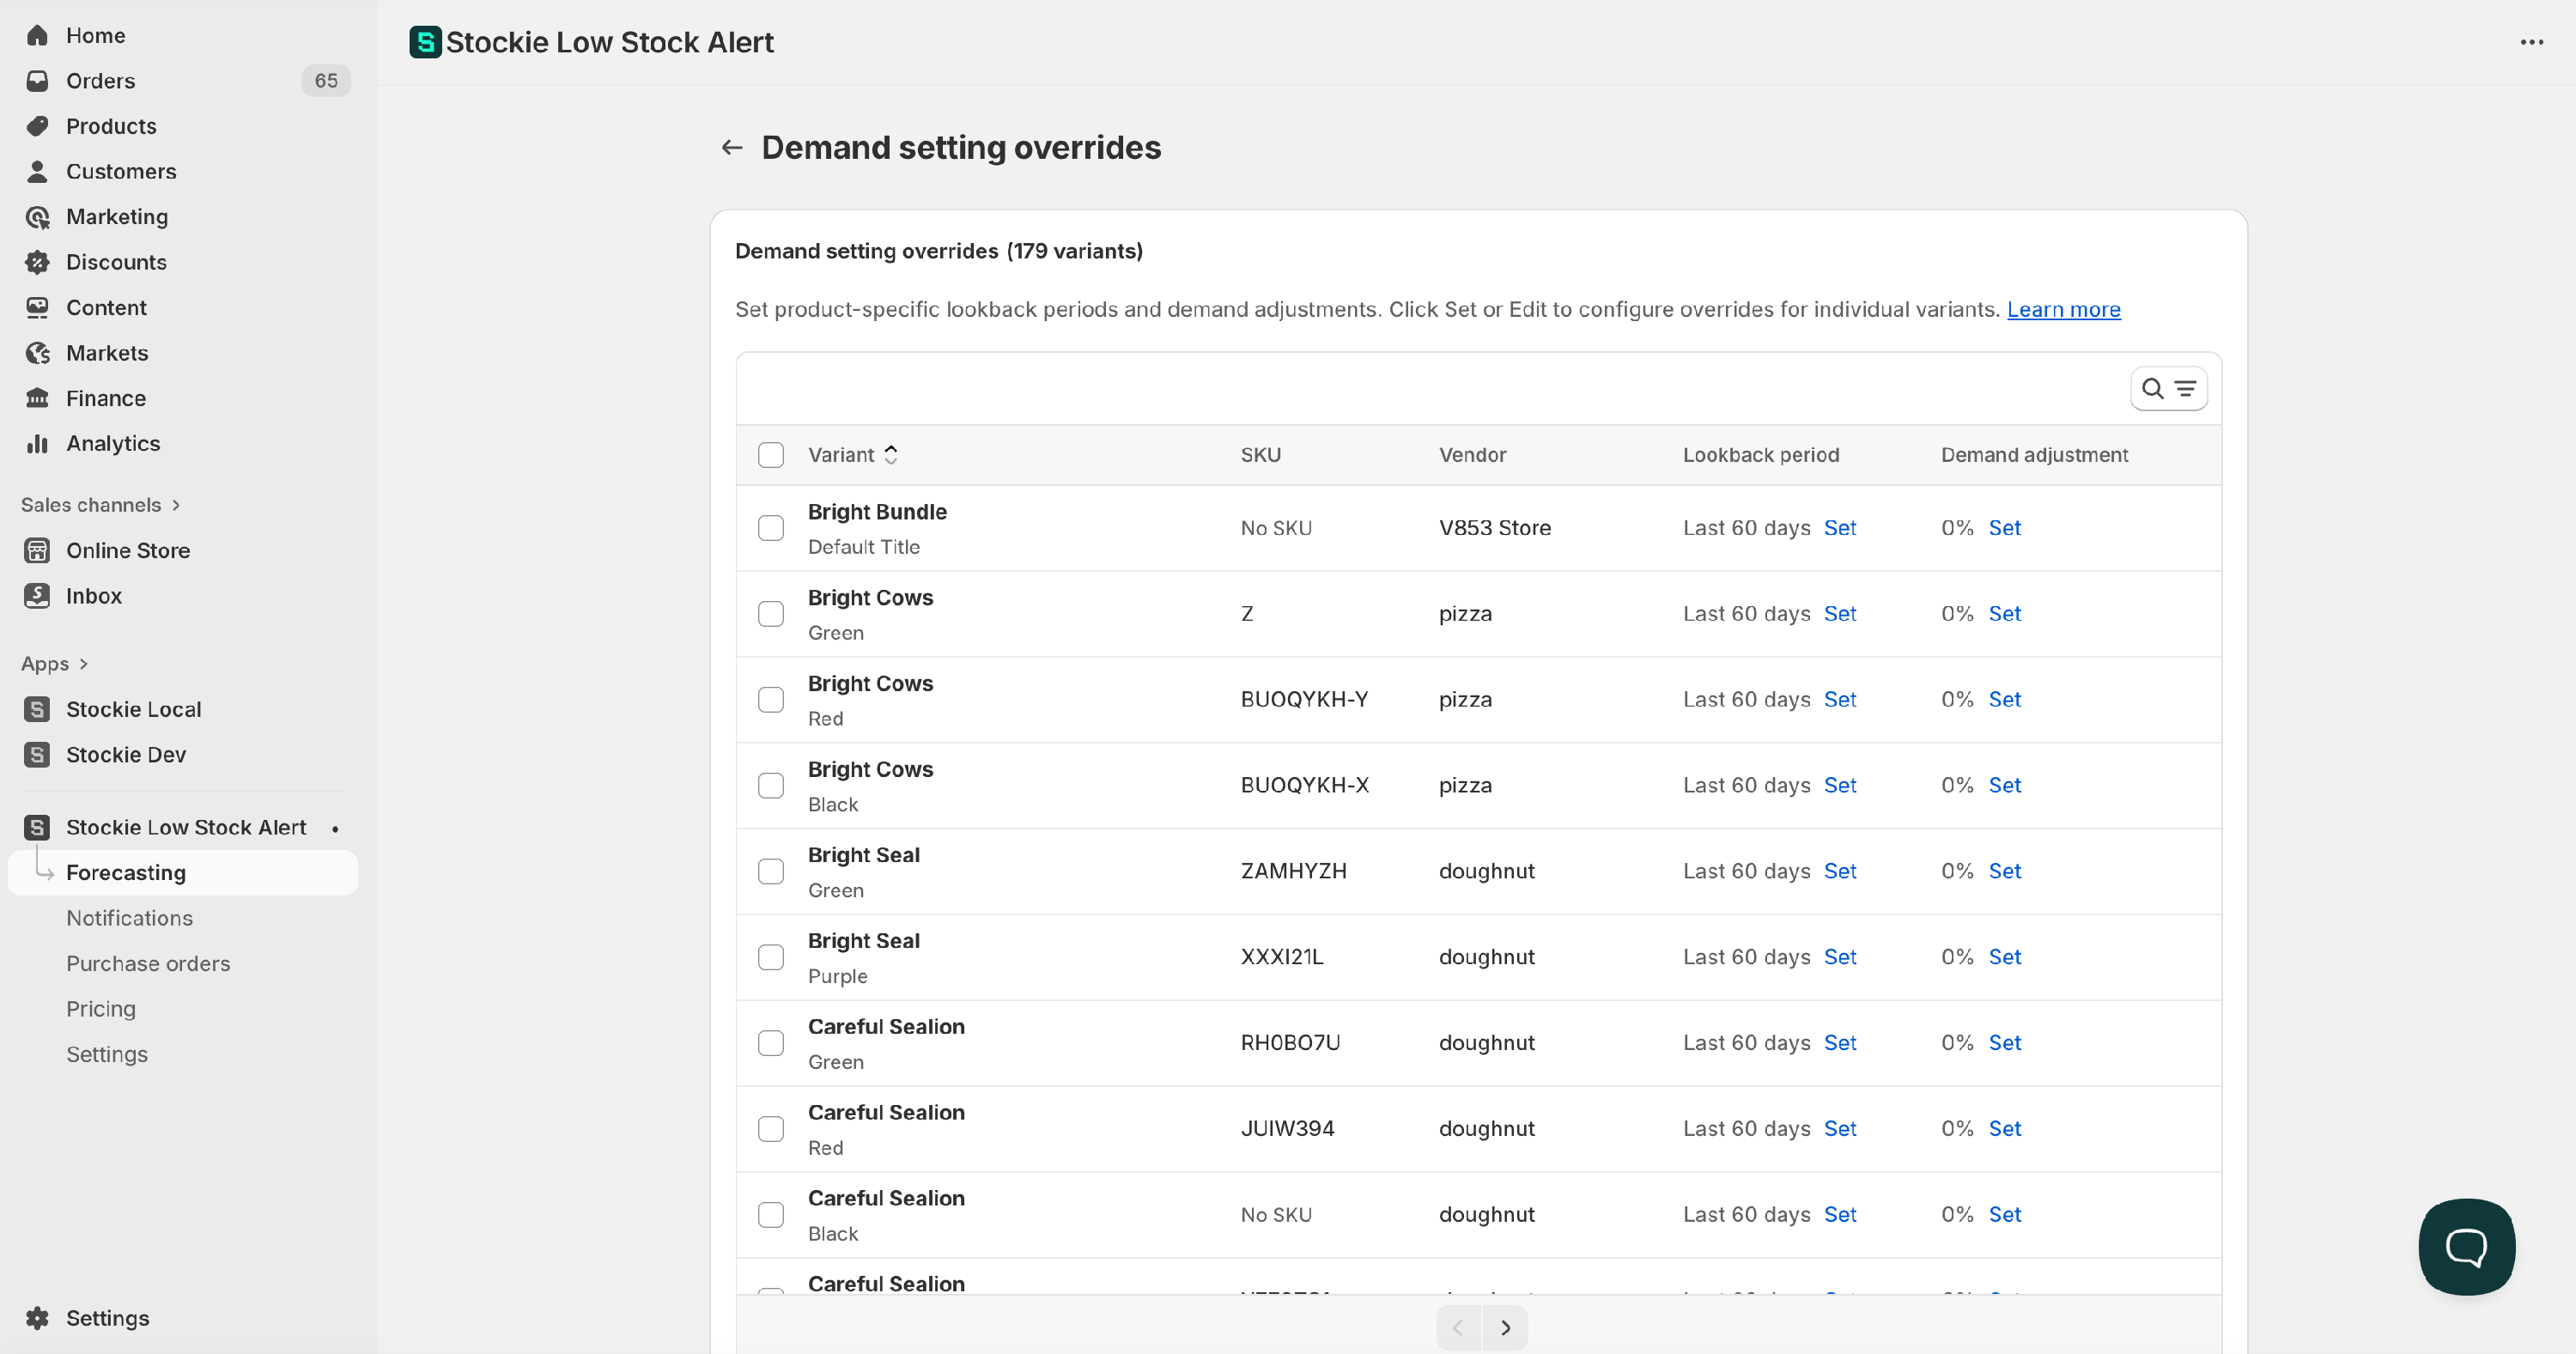The image size is (2576, 1354).
Task: Open the Orders page with 65 badge
Action: pyautogui.click(x=100, y=81)
